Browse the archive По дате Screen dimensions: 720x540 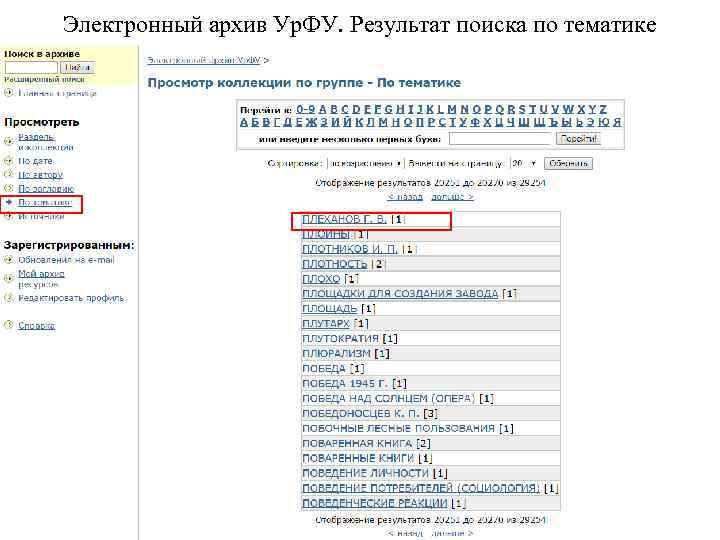(x=35, y=161)
